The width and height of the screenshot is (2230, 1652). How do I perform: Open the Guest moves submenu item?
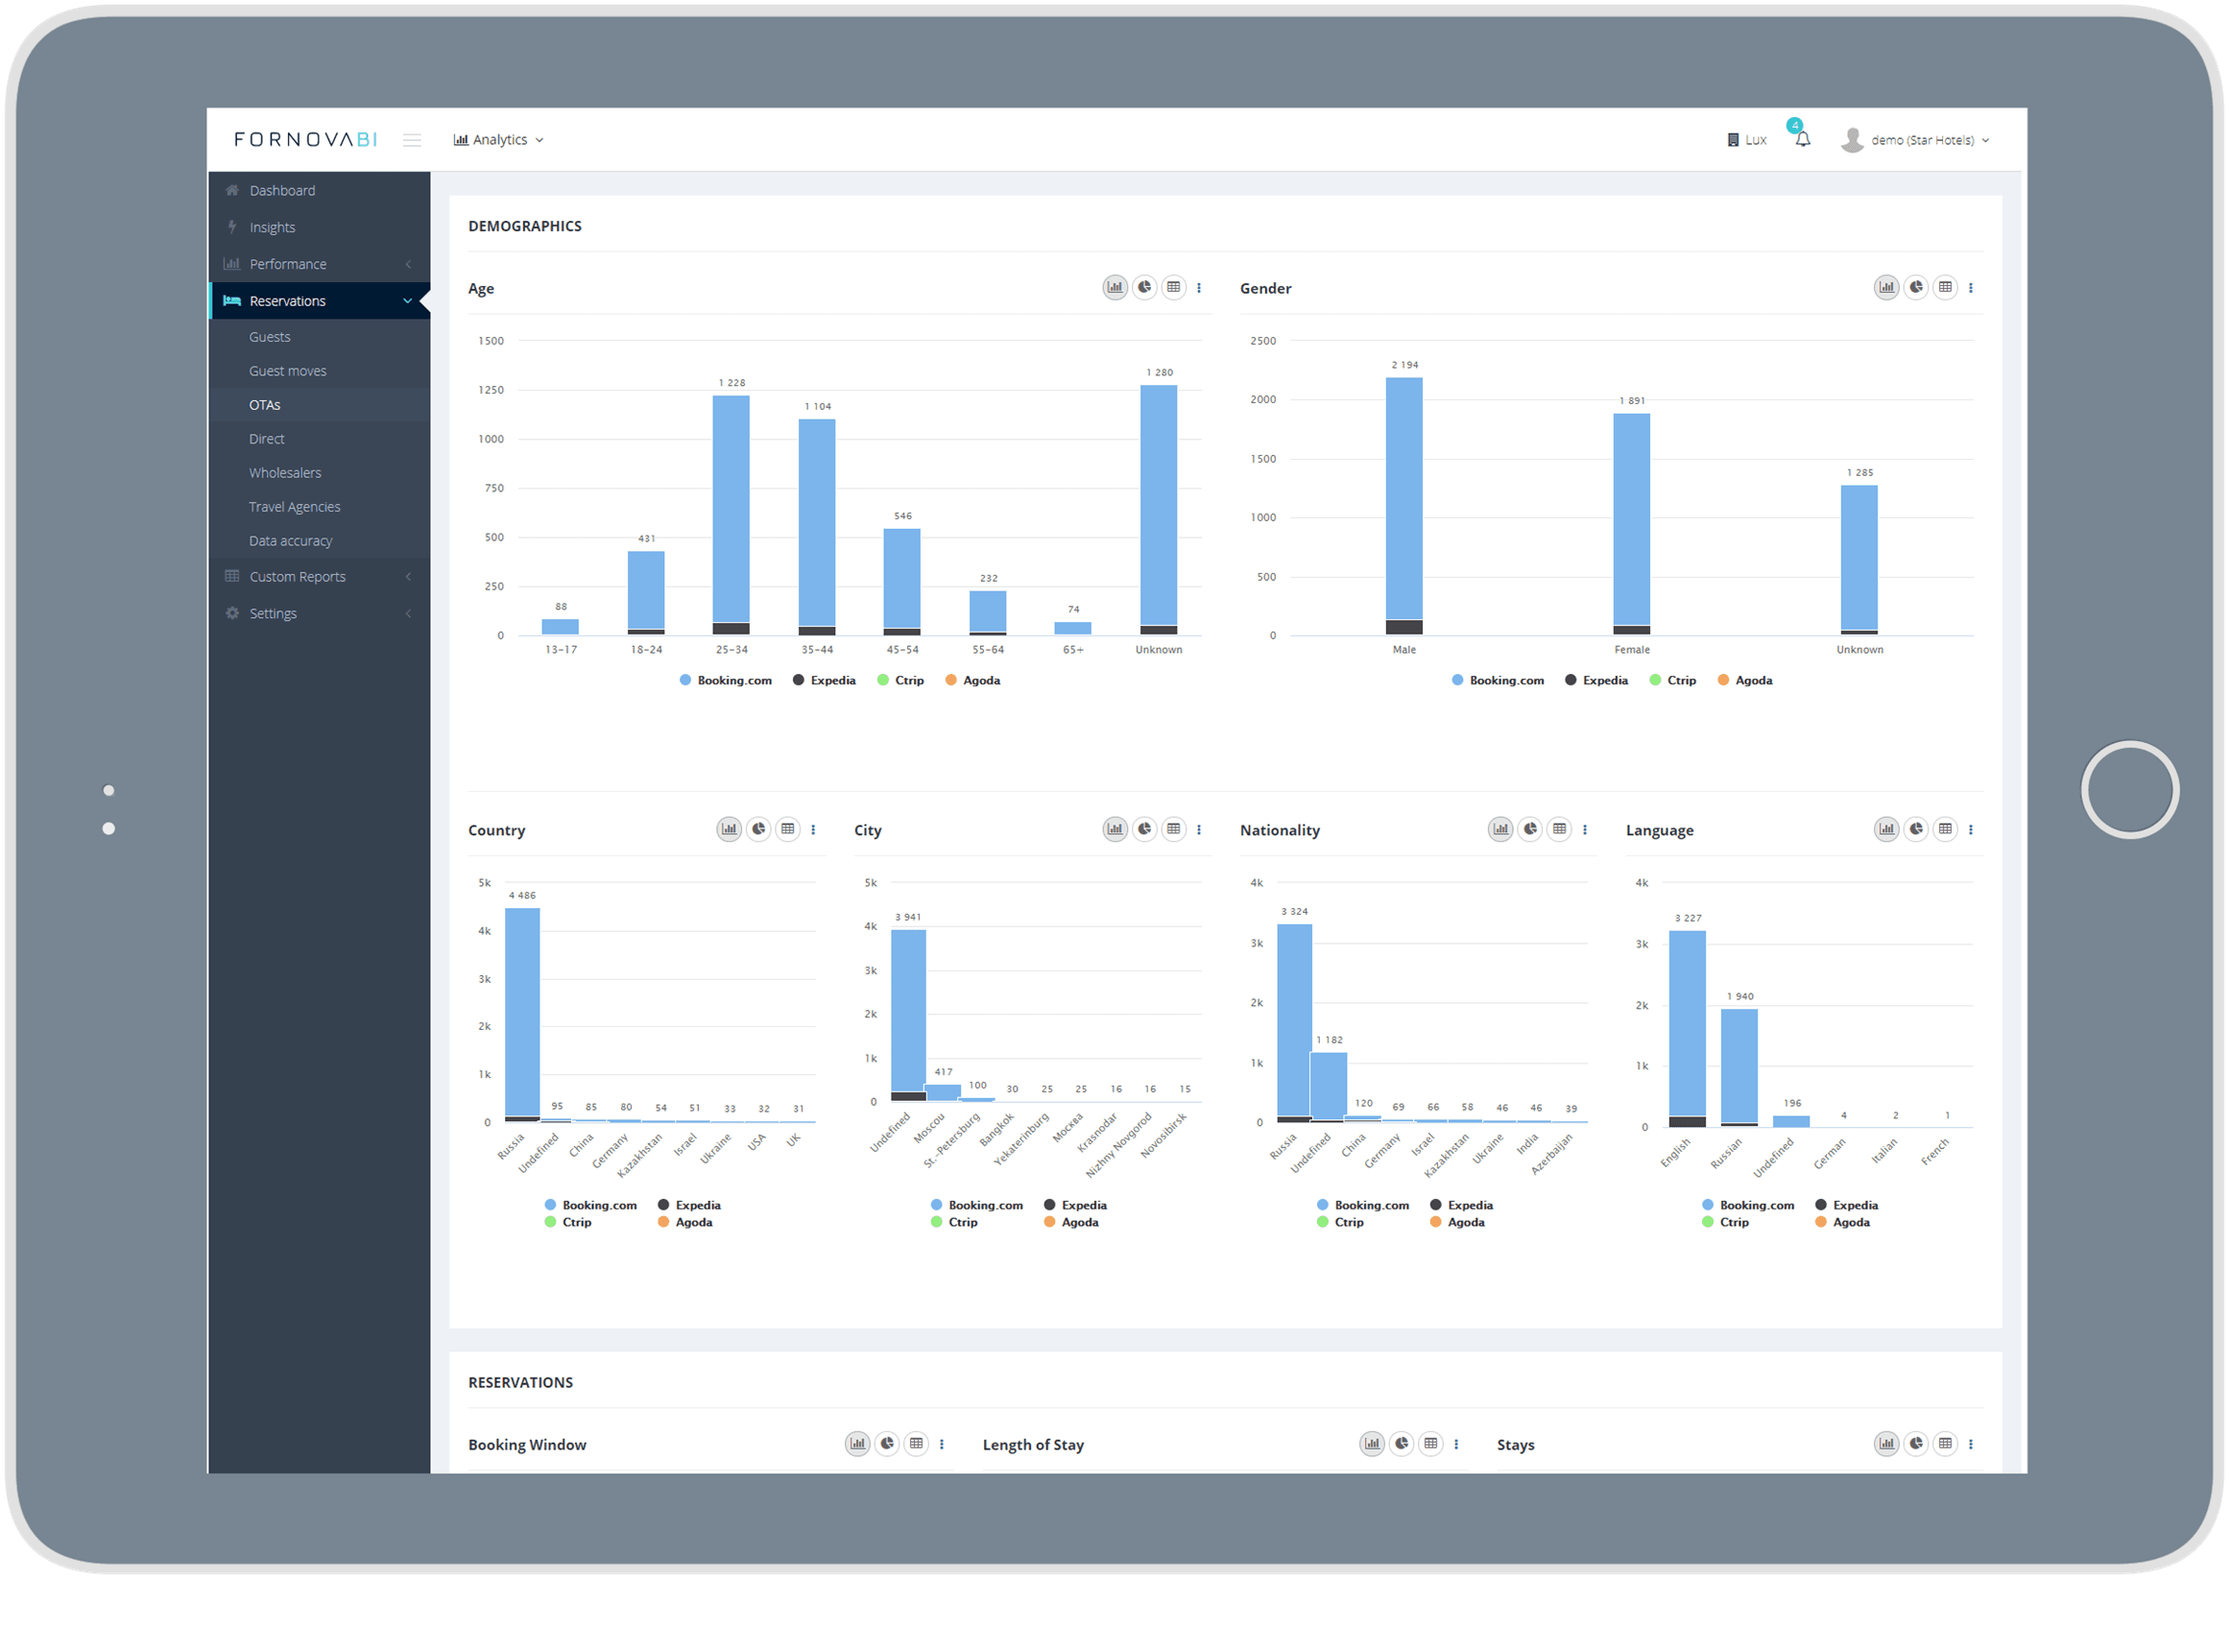[288, 371]
